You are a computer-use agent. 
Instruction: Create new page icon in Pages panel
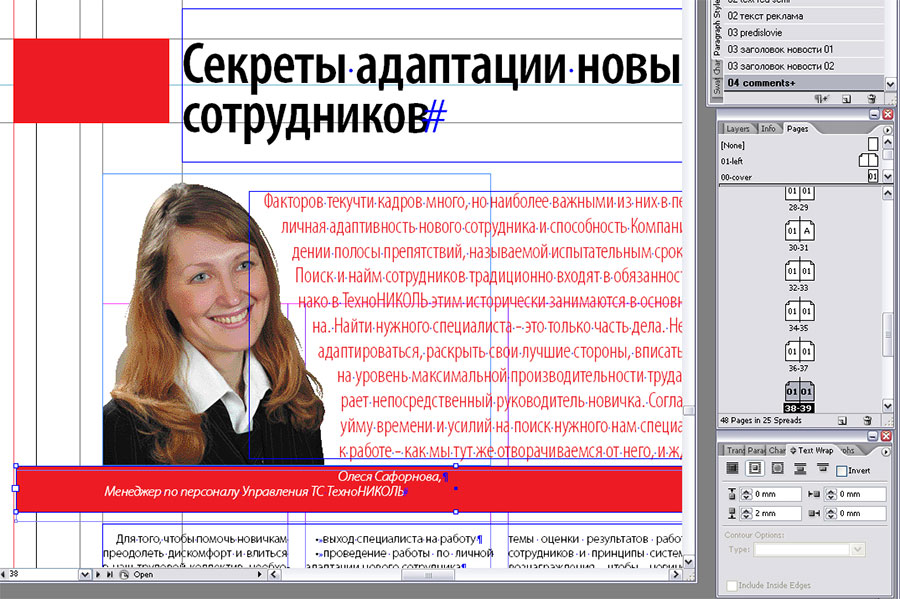(842, 421)
